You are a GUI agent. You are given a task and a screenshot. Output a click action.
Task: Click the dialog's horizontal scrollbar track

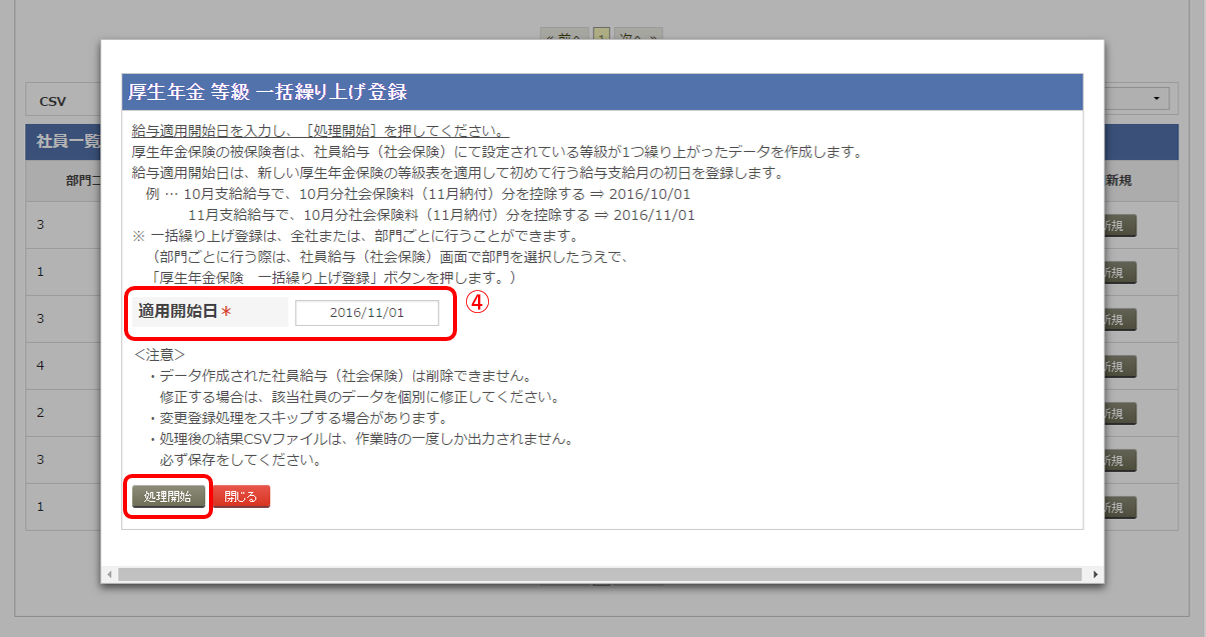point(599,575)
